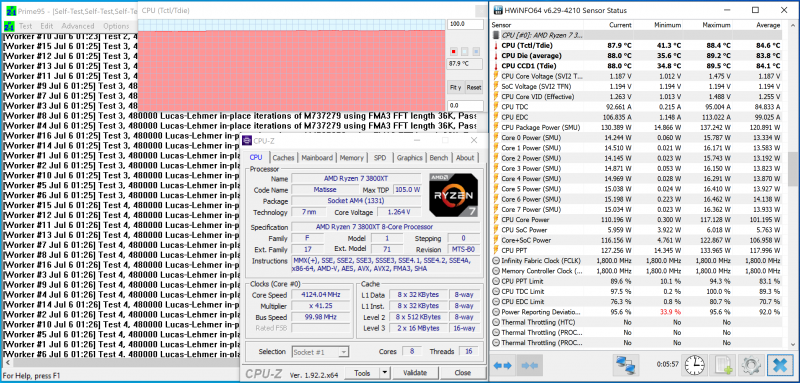Click the AMD Ryzen 7 logo in CPU-Z
The width and height of the screenshot is (800, 383).
[454, 195]
